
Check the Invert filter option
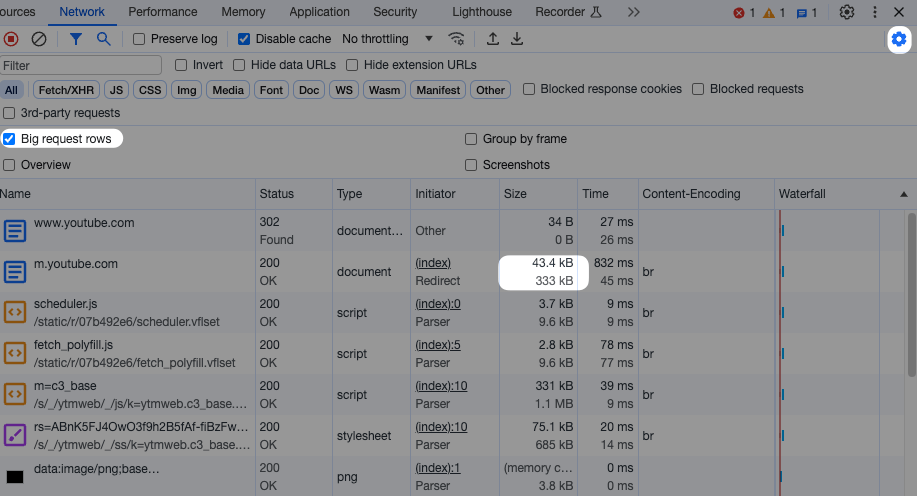pos(181,65)
